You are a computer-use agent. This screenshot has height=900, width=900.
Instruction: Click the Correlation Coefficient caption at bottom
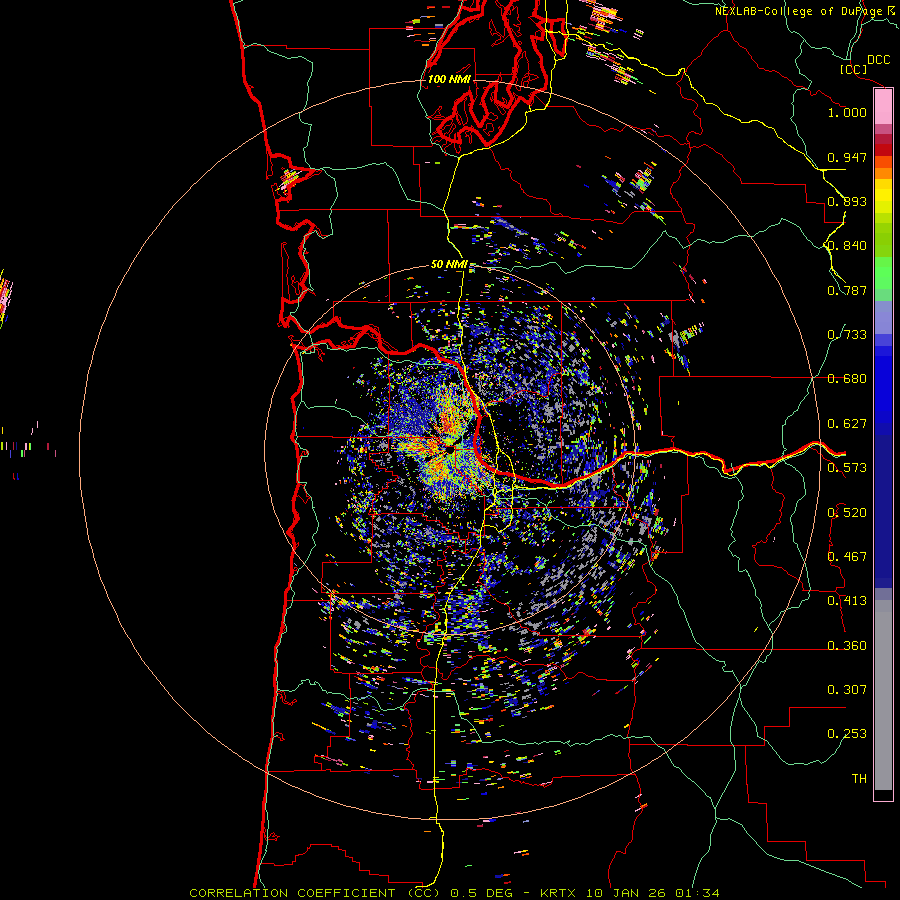(x=454, y=893)
